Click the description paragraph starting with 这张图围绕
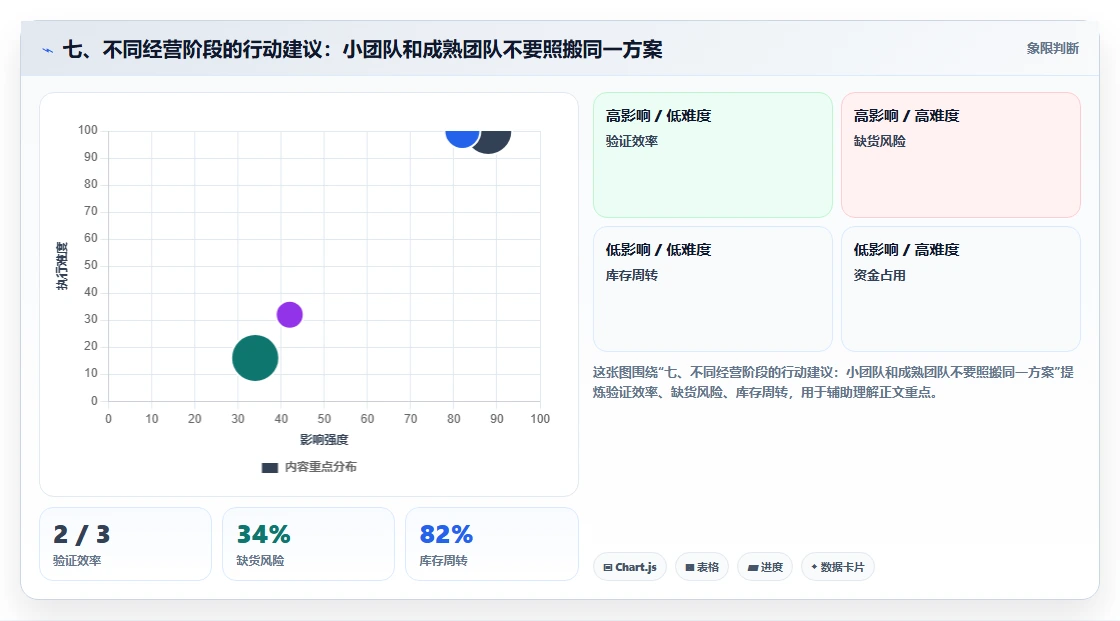Image resolution: width=1120 pixels, height=621 pixels. pyautogui.click(x=833, y=382)
